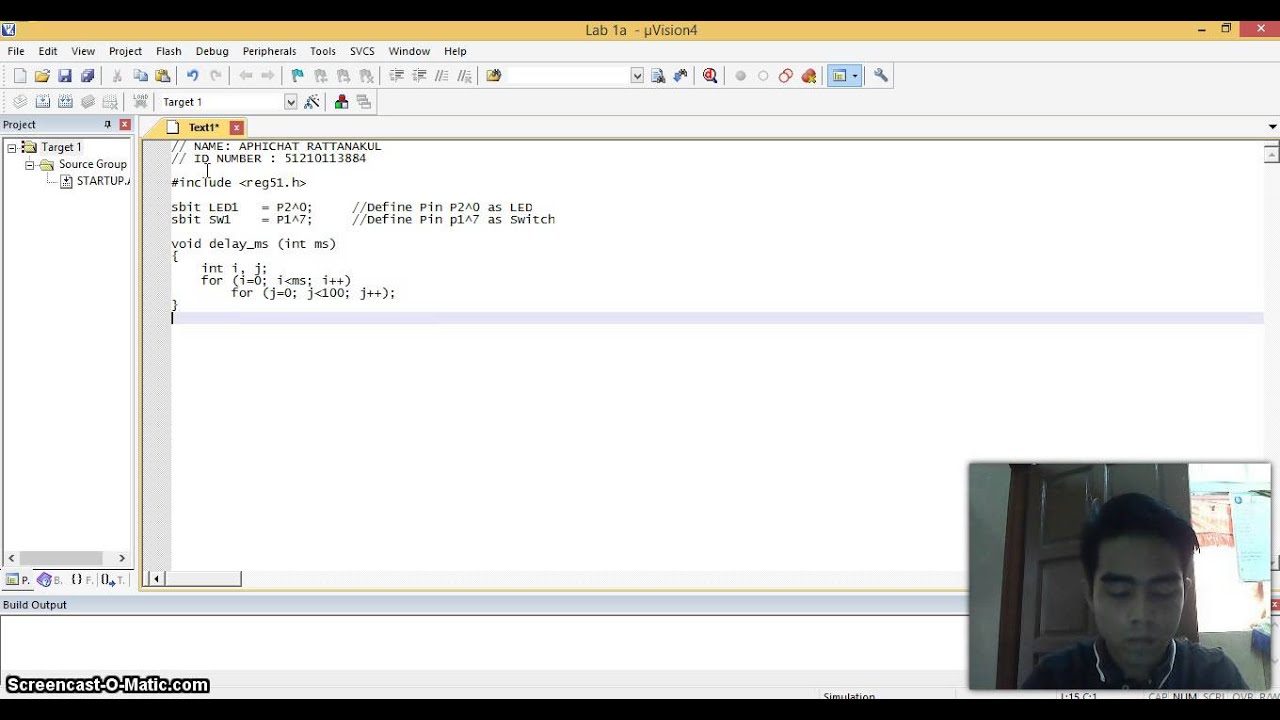1280x720 pixels.
Task: Click the Indent selected text icon
Action: tap(396, 76)
